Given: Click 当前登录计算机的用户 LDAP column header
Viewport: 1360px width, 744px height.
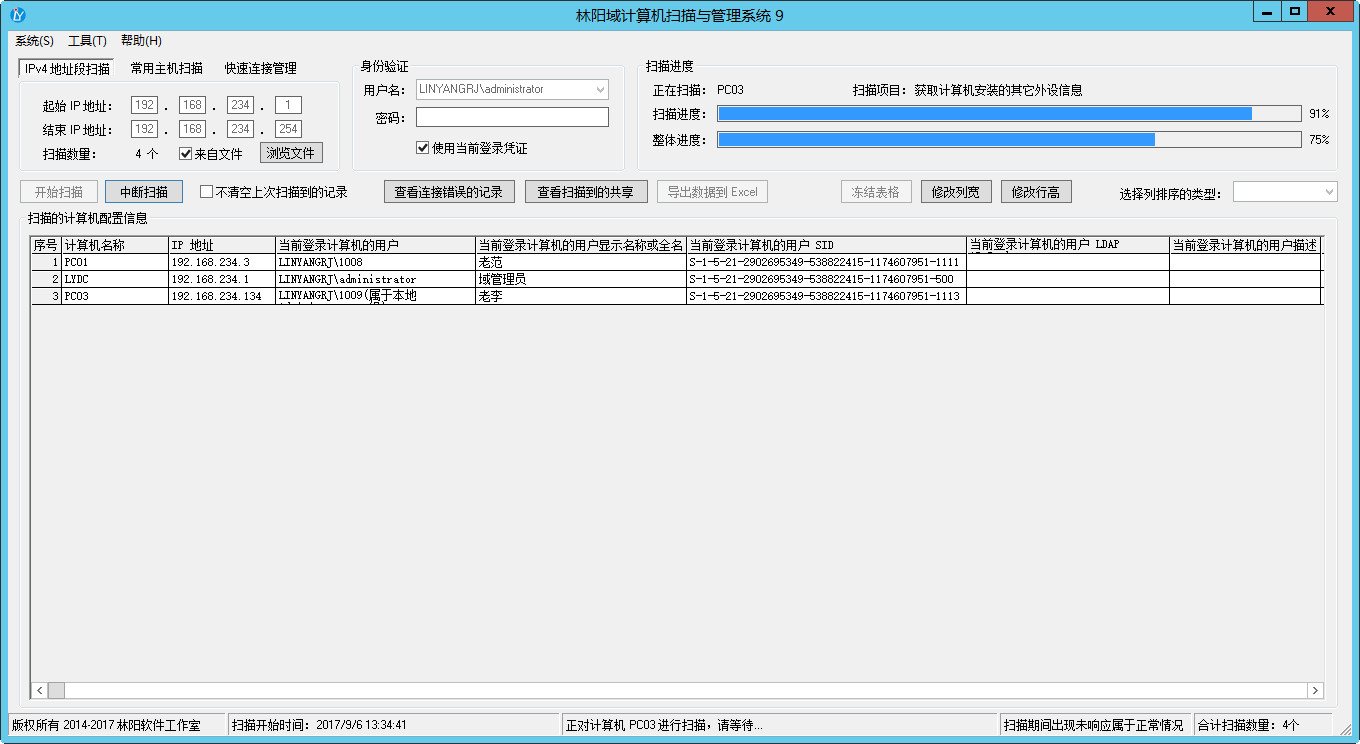Looking at the screenshot, I should 1068,245.
